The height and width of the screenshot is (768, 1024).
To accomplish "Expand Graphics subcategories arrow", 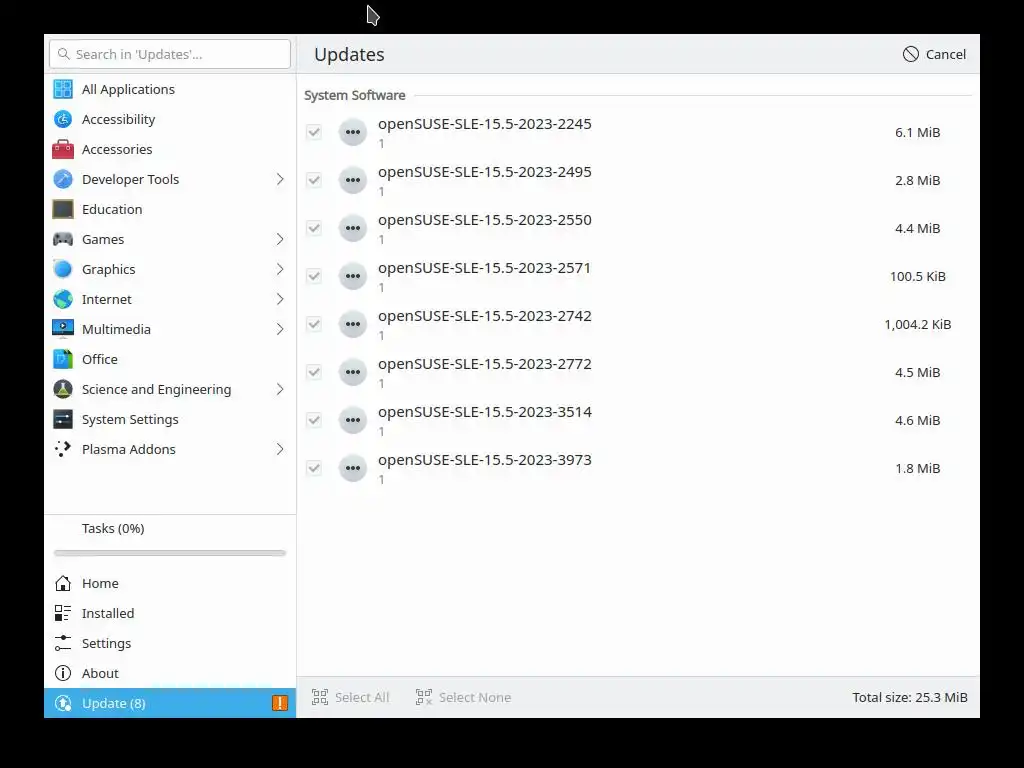I will point(280,270).
